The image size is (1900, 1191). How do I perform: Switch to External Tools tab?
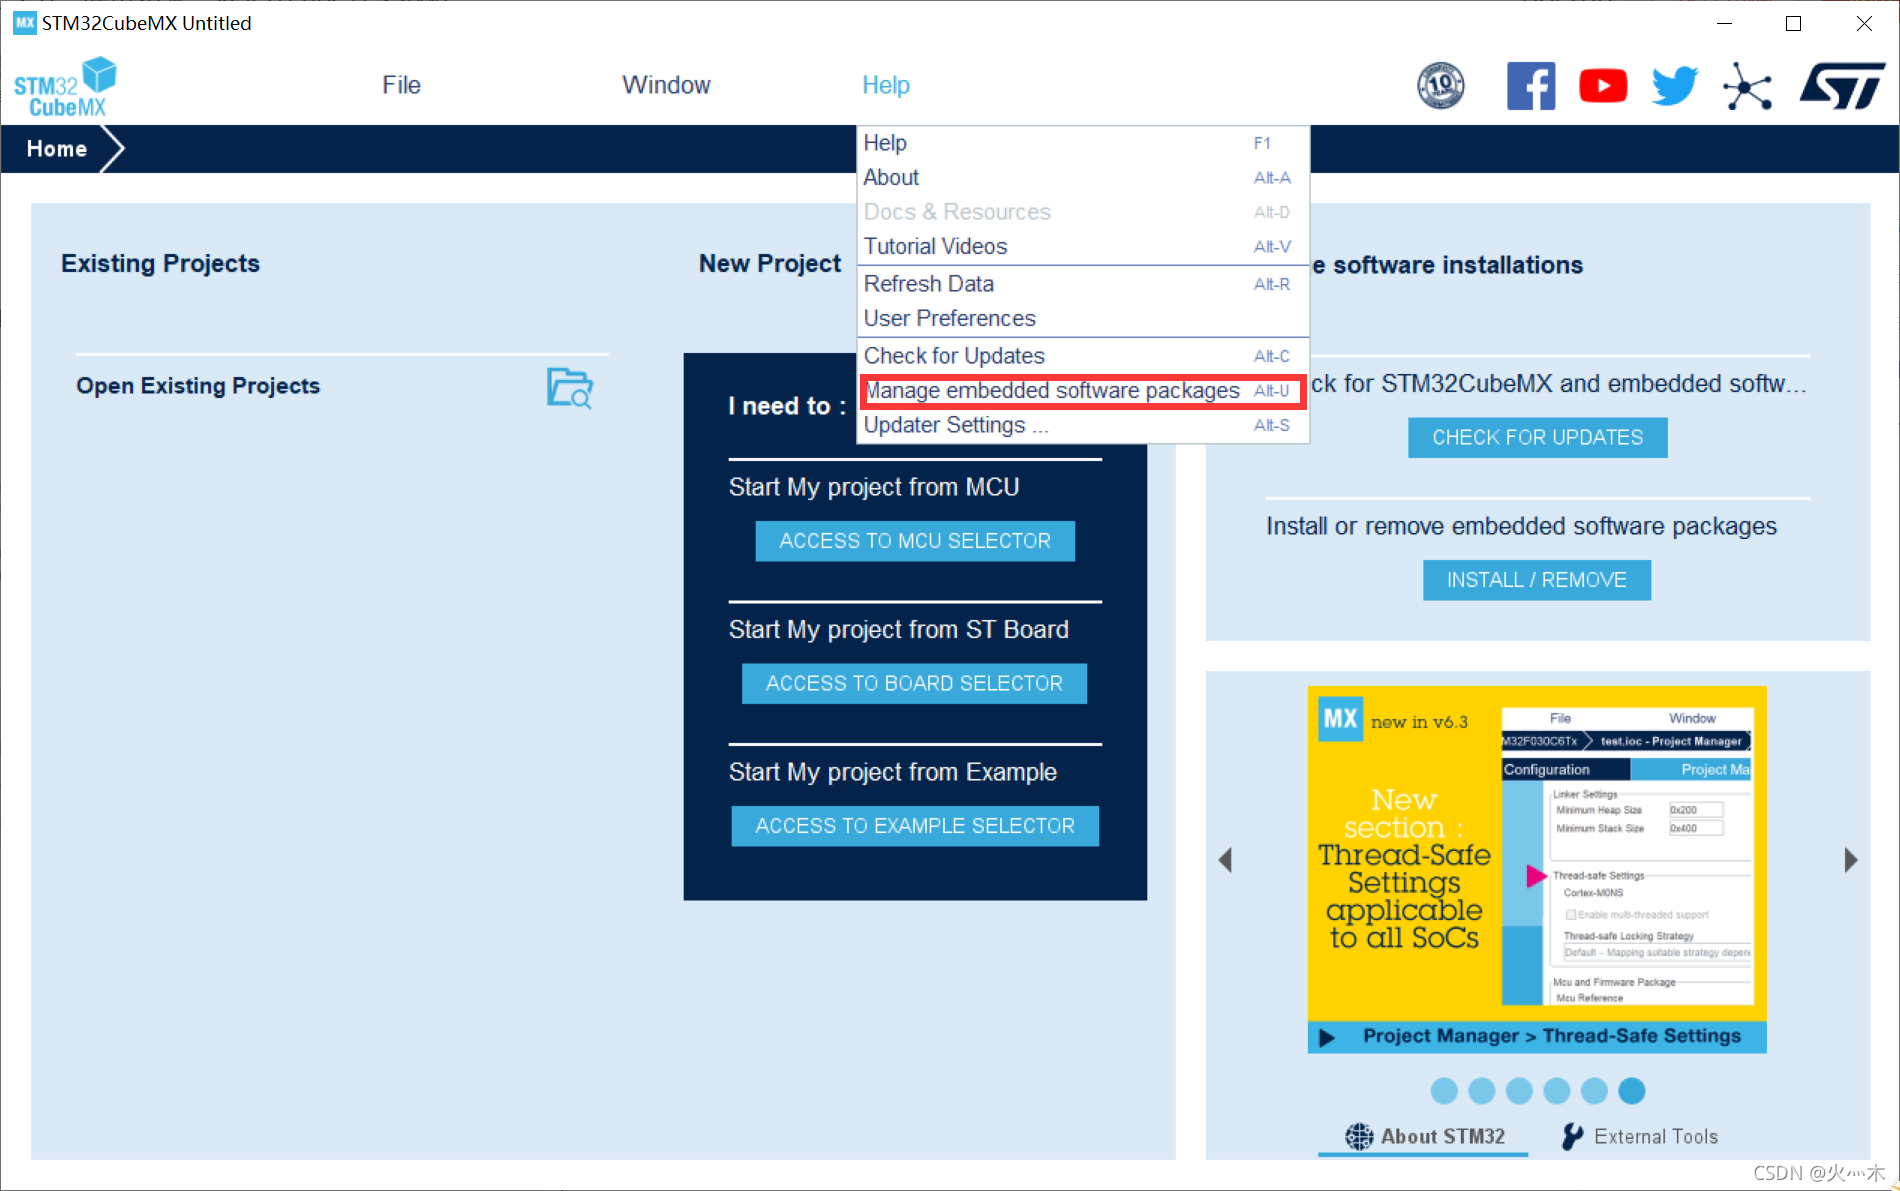click(1640, 1137)
